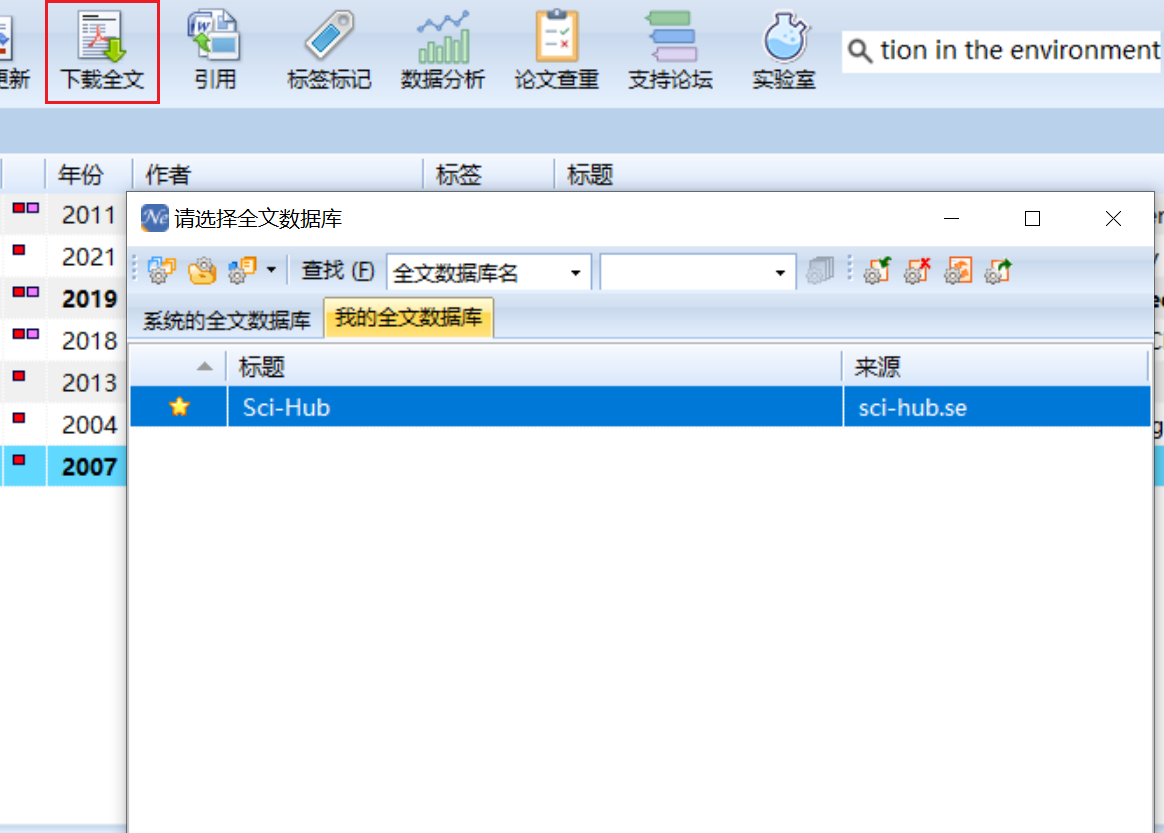Open the 引用 cite tool
The image size is (1164, 833).
pyautogui.click(x=215, y=50)
